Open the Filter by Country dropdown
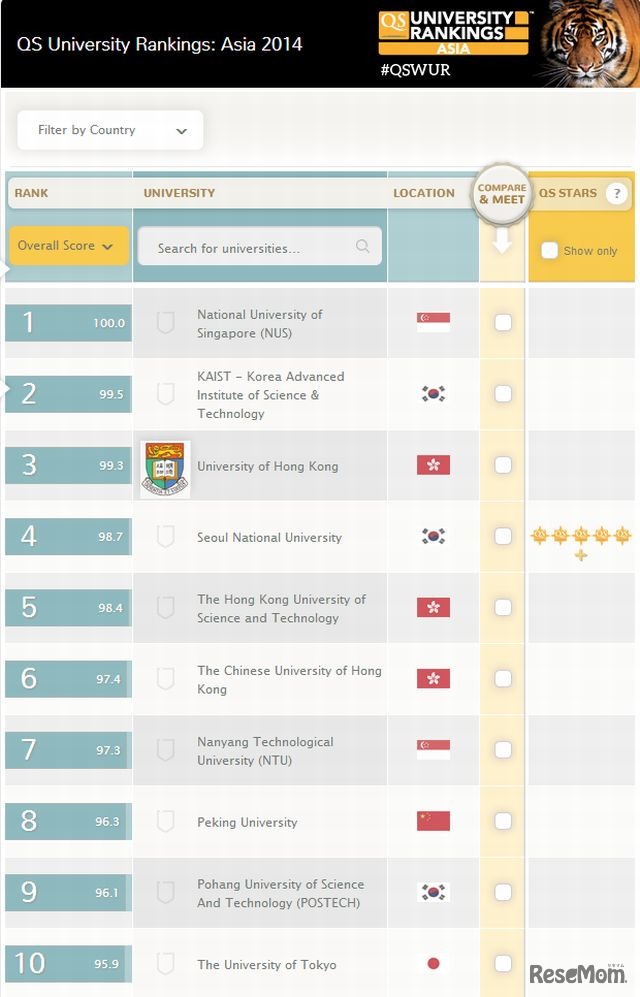 click(109, 129)
